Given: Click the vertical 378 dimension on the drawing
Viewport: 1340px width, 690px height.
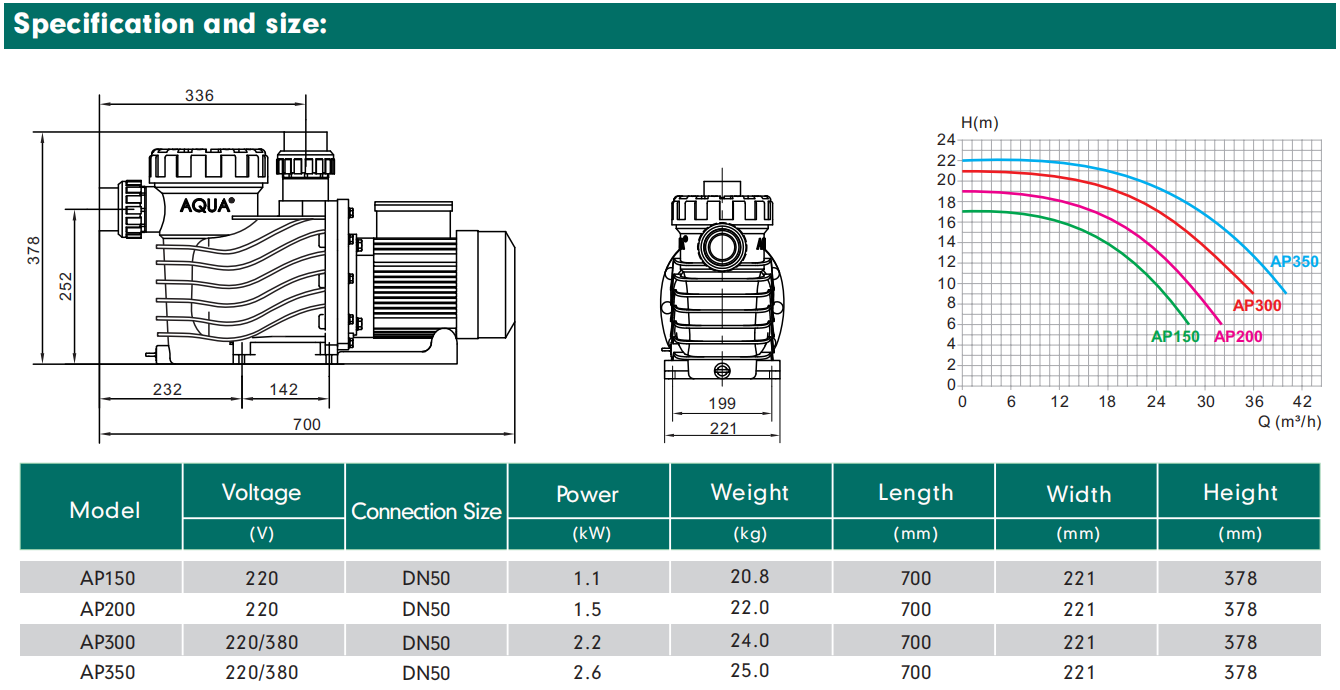Looking at the screenshot, I should 33,250.
